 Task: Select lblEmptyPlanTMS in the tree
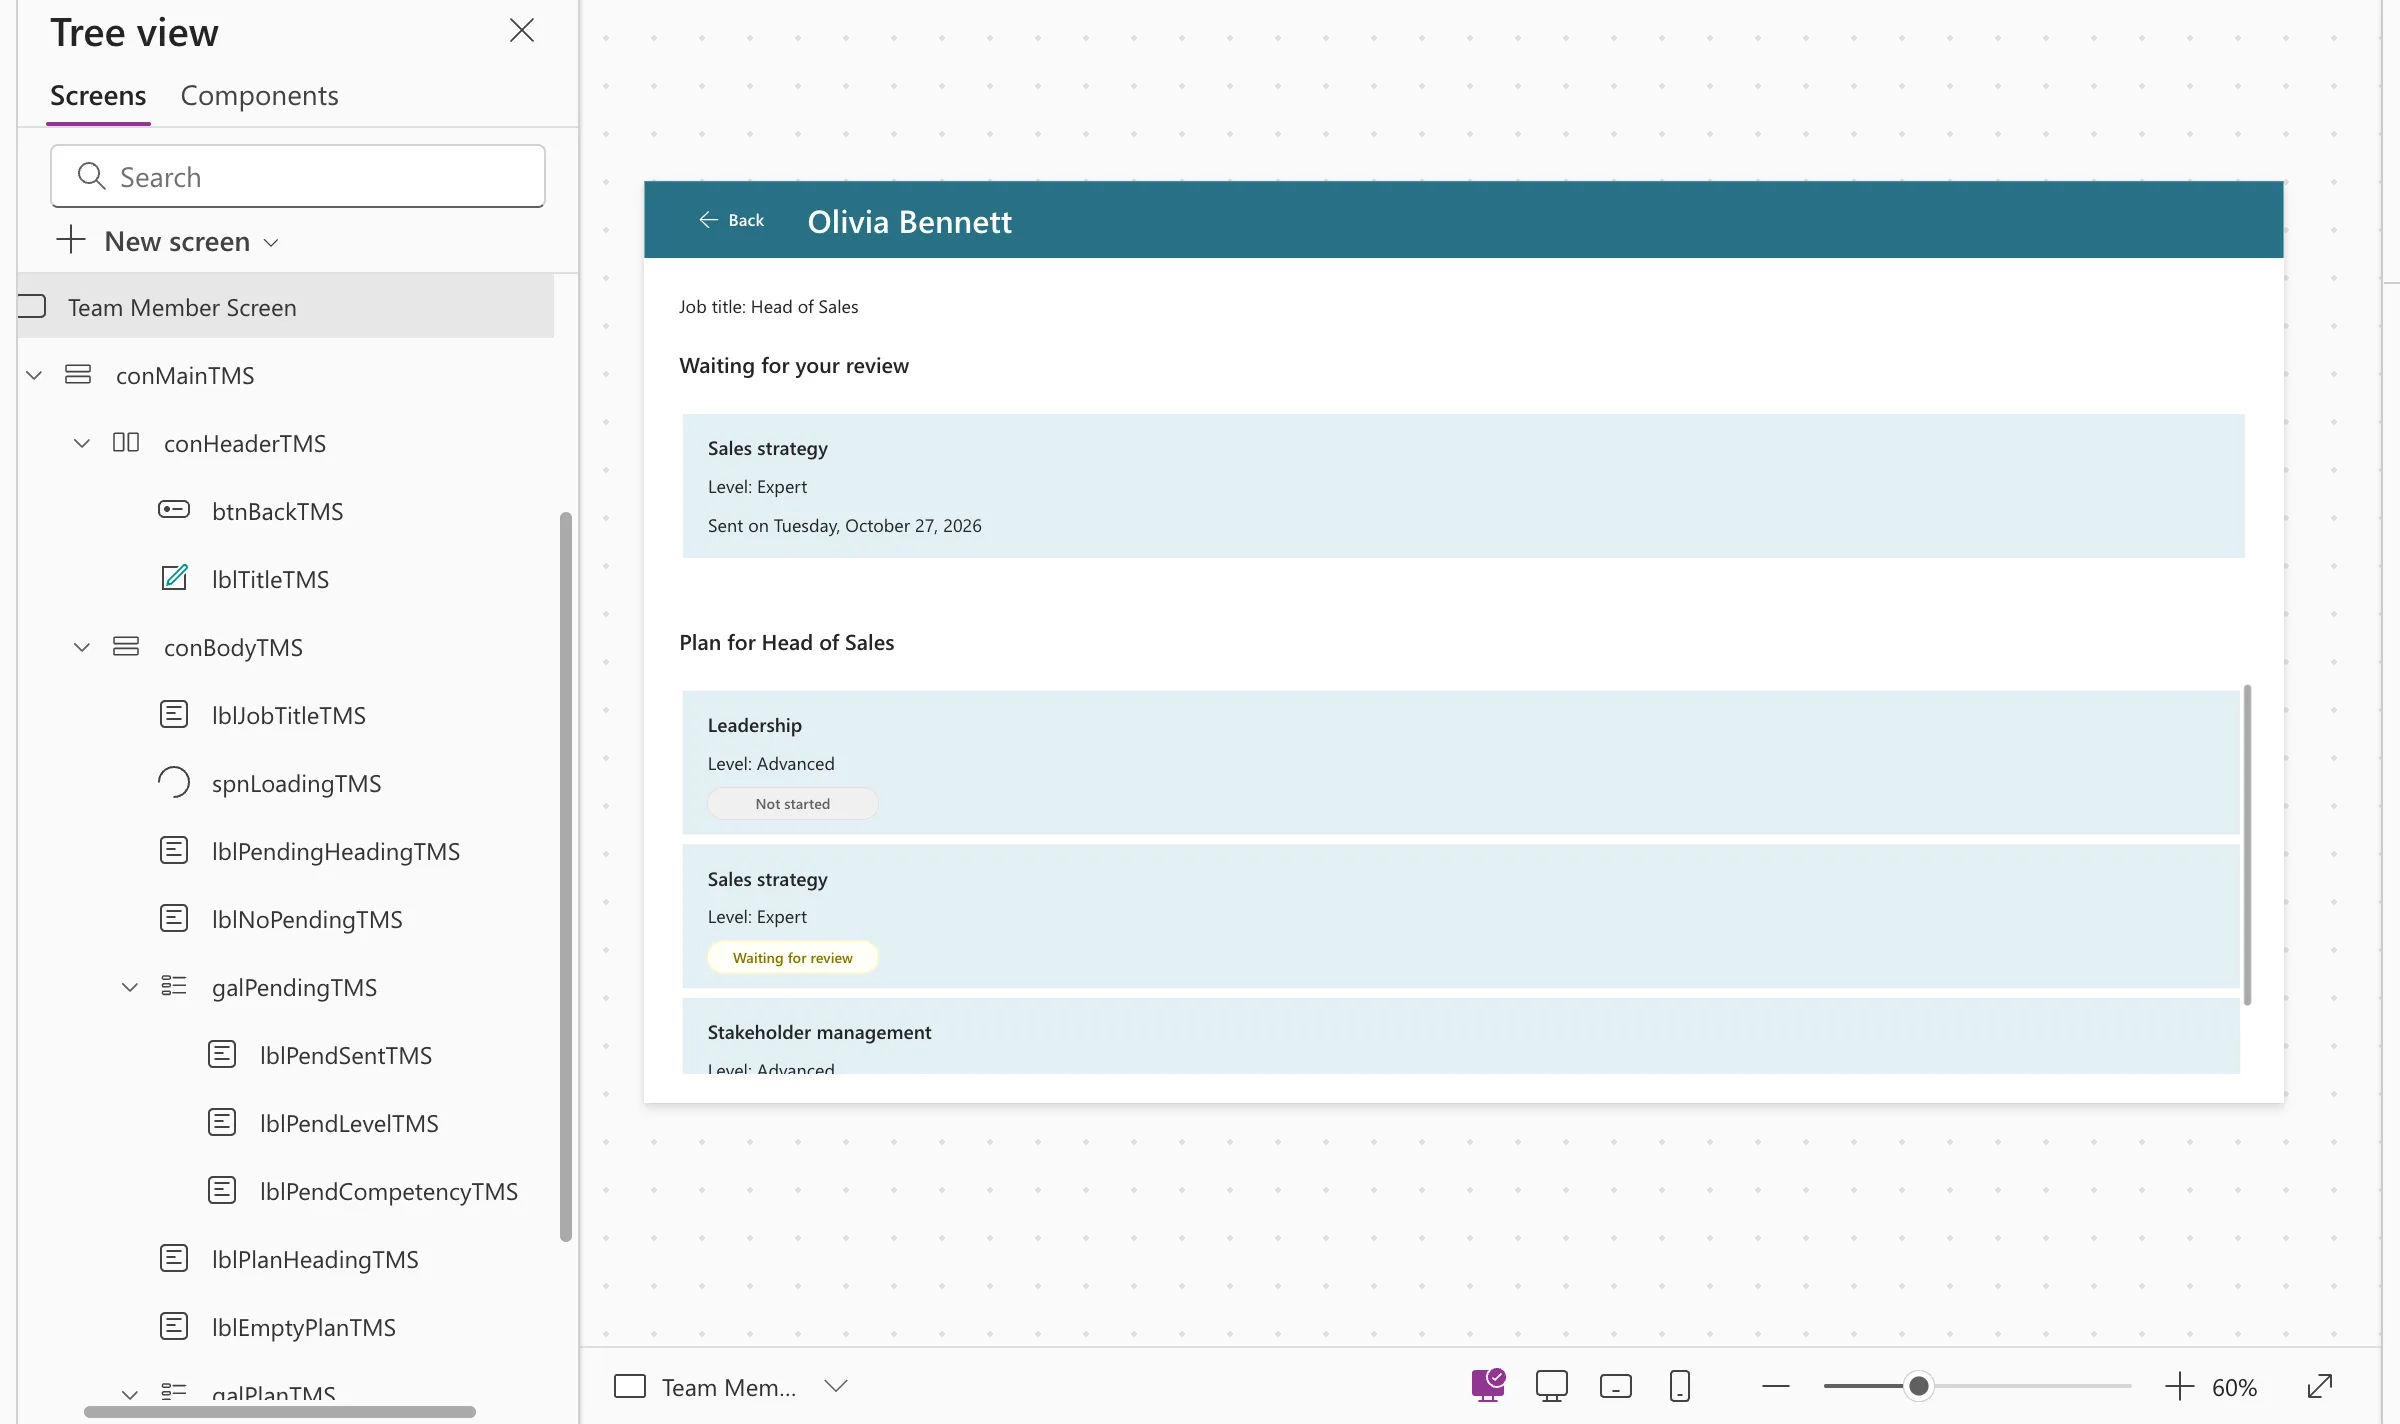pos(304,1327)
